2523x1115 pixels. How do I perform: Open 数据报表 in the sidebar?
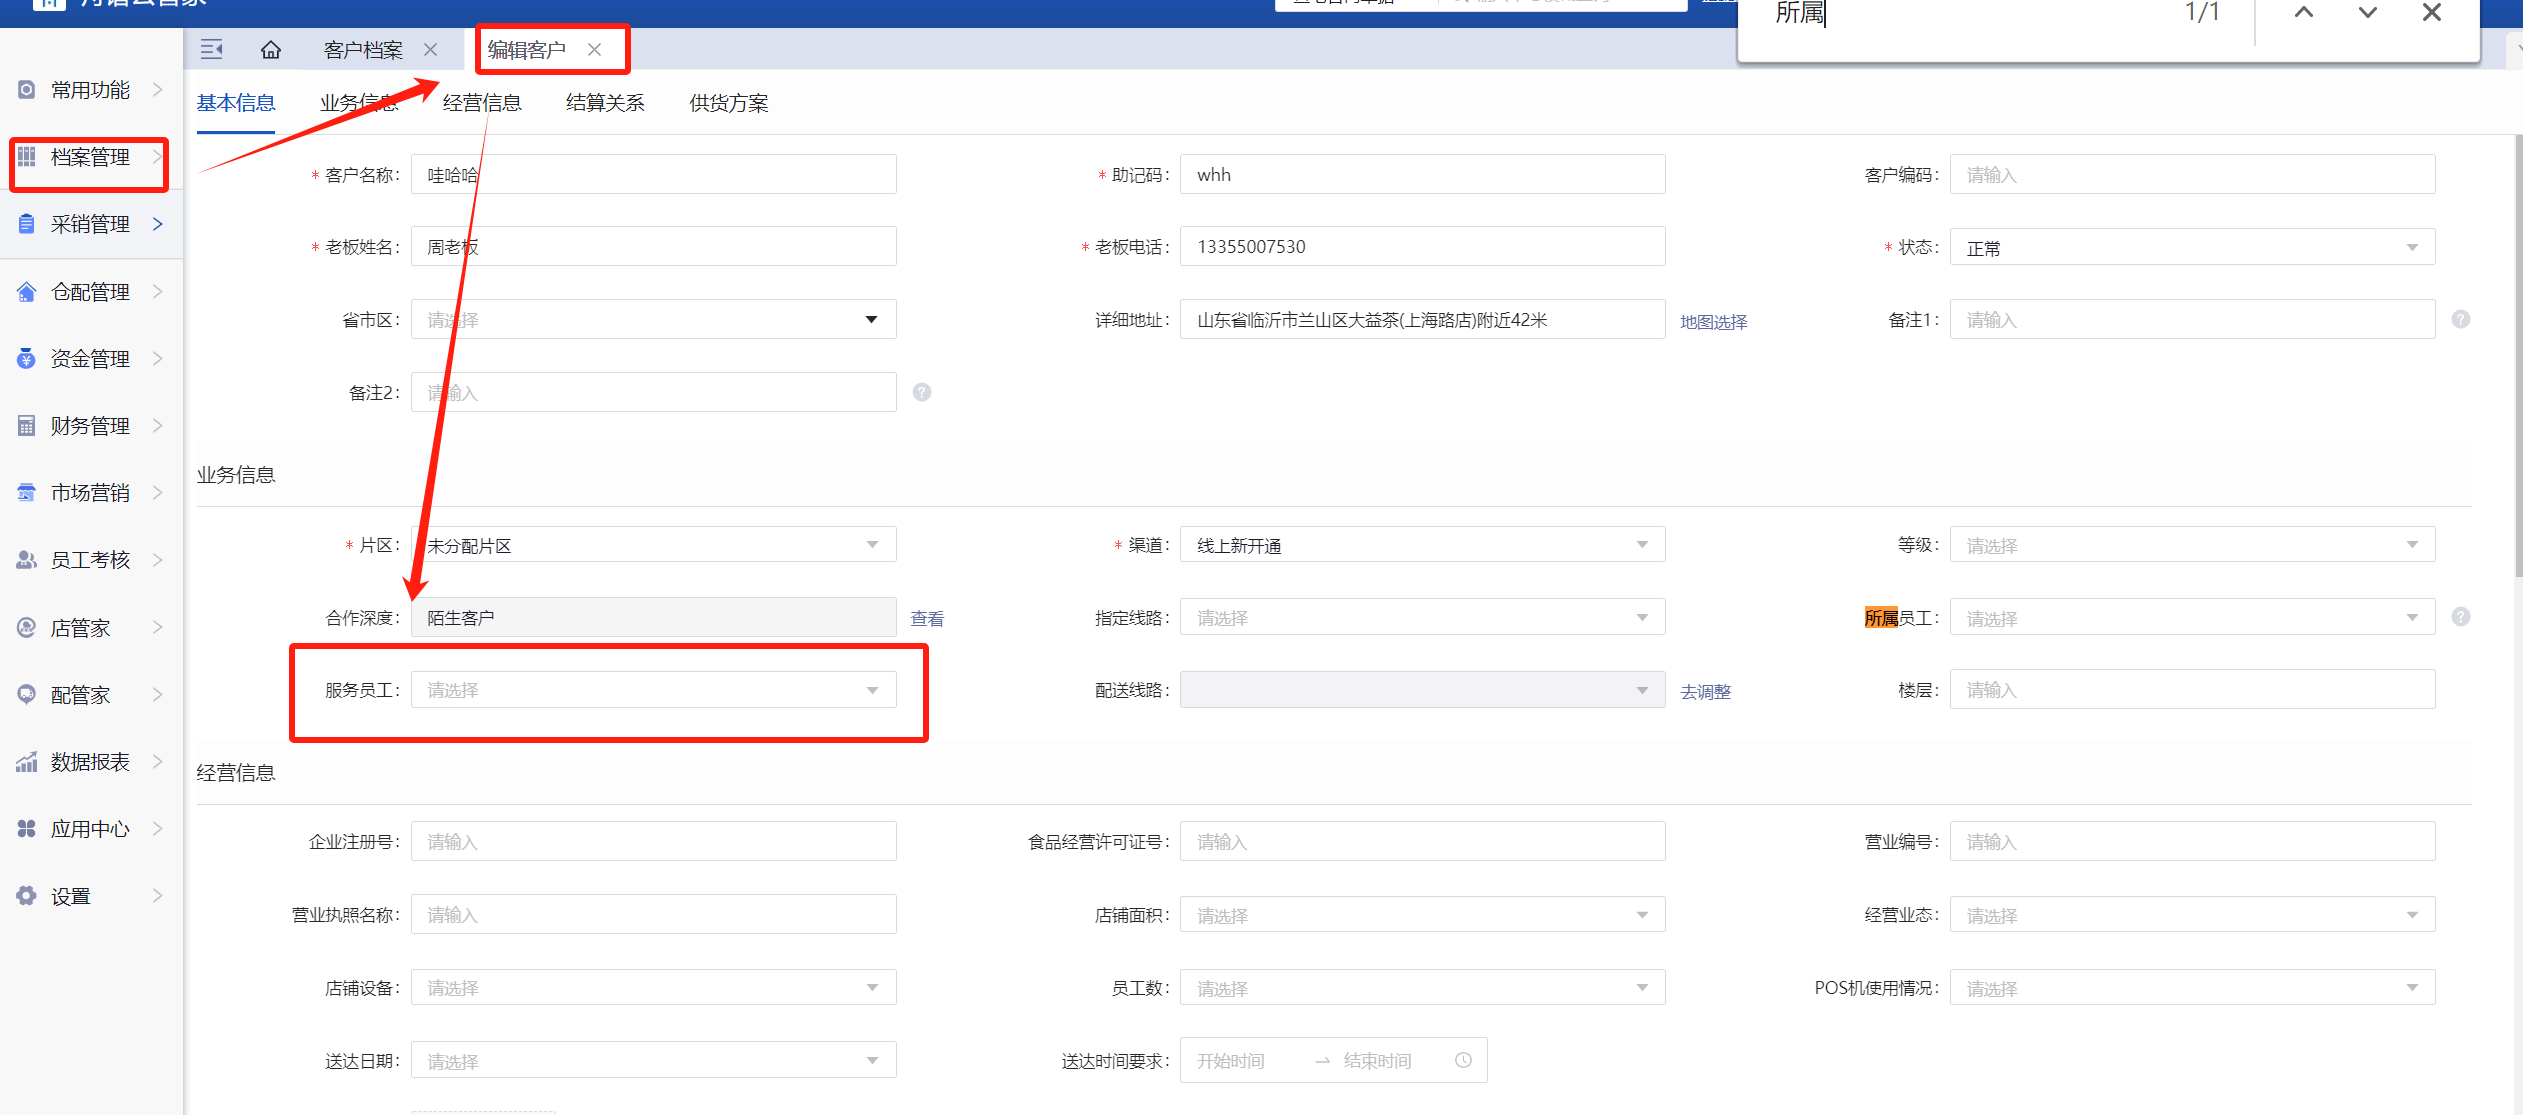pos(90,762)
